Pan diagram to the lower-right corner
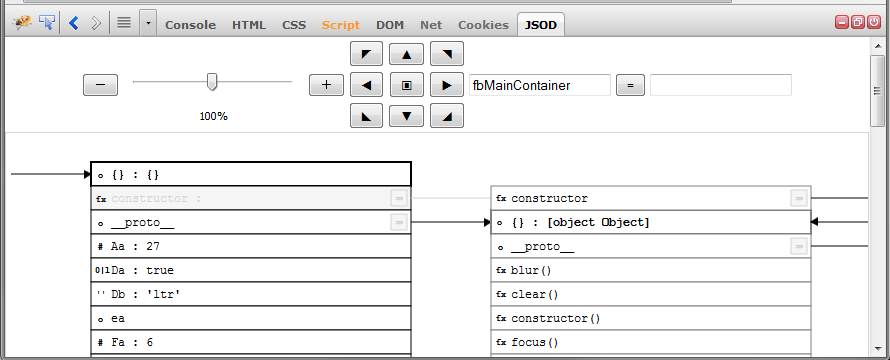The width and height of the screenshot is (890, 360). [447, 116]
